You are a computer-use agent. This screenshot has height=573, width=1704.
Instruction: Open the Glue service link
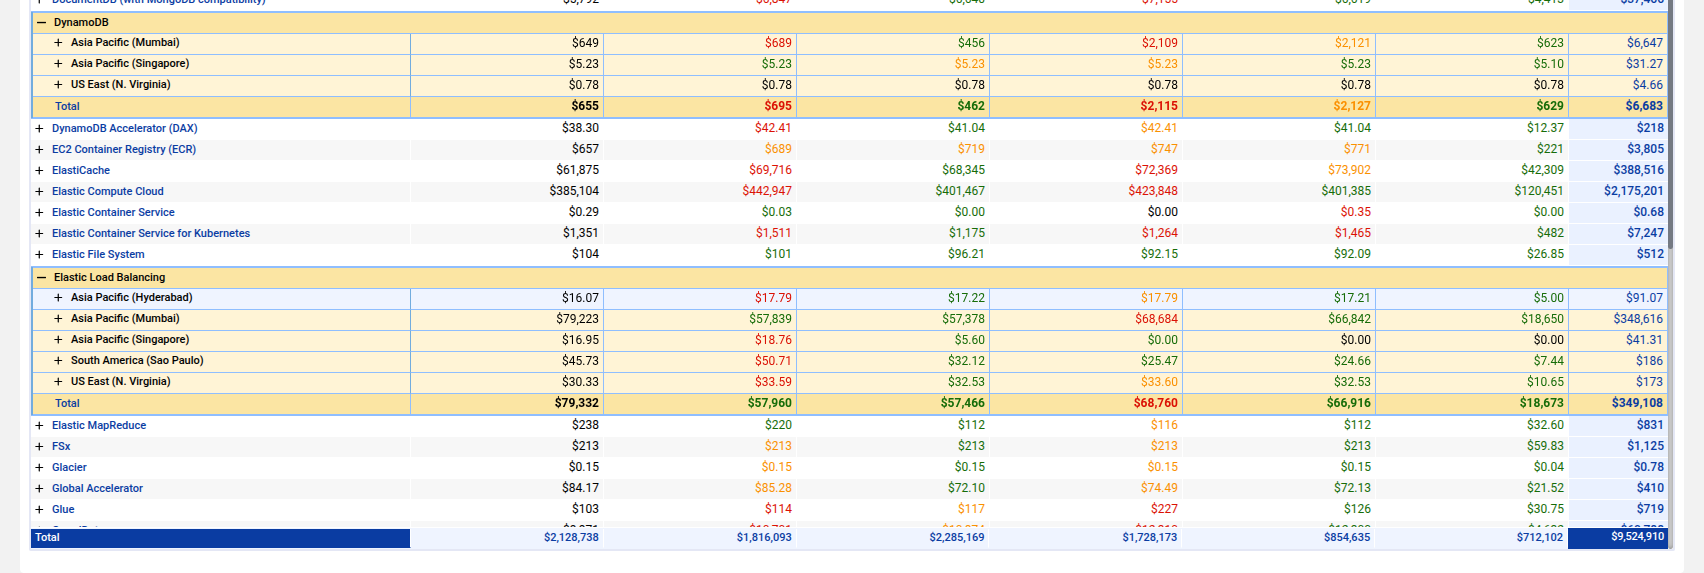tap(63, 509)
